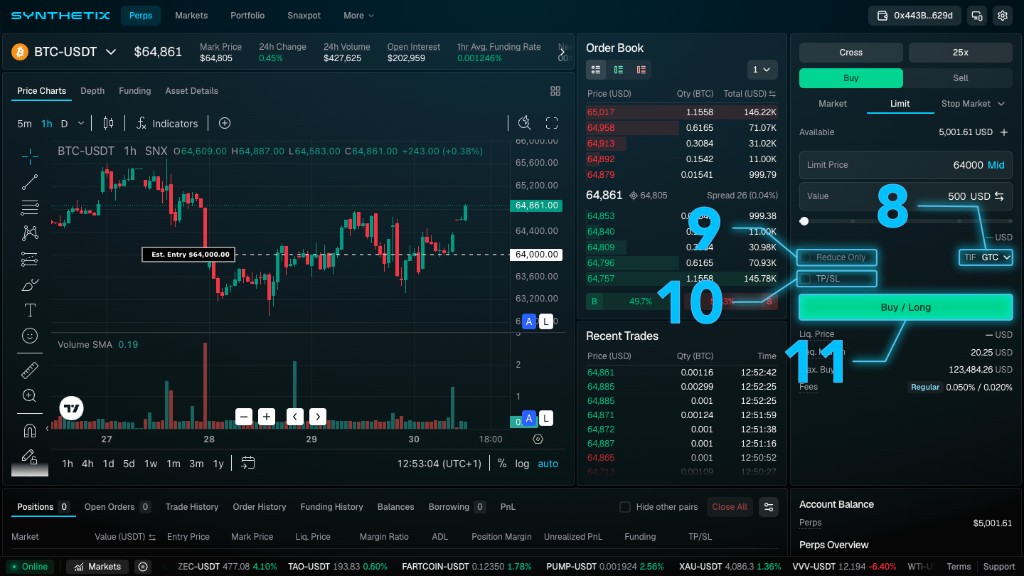Viewport: 1024px width, 576px height.
Task: Show both bids and asks order book view
Action: (596, 69)
